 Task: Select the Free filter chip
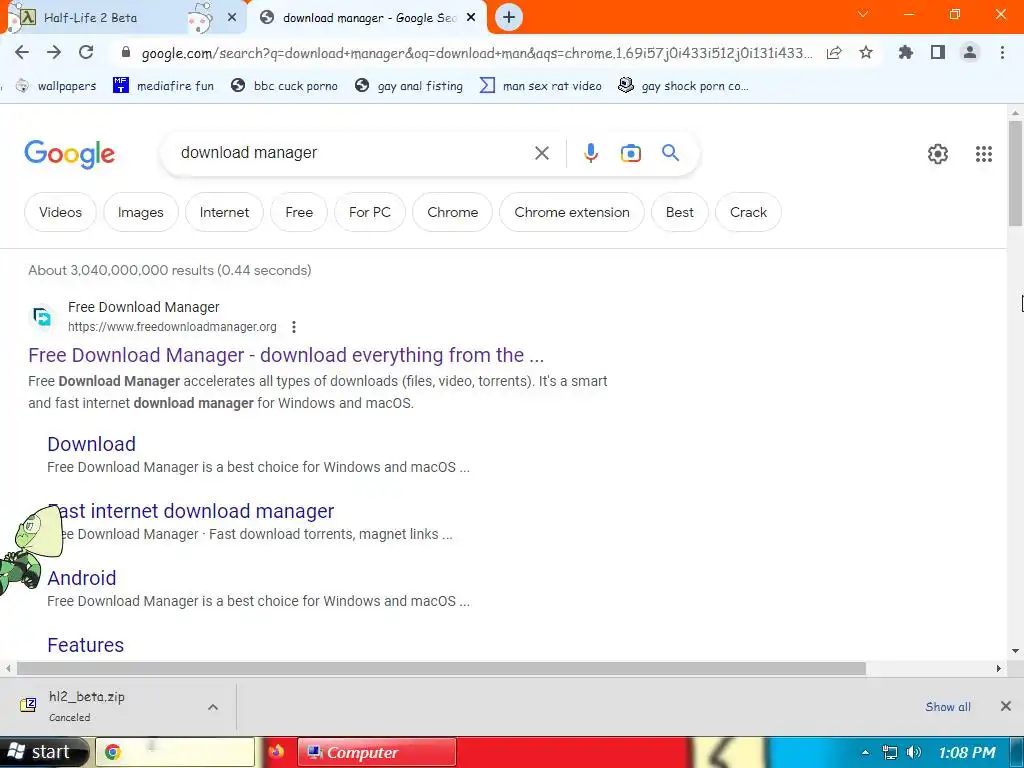point(298,212)
